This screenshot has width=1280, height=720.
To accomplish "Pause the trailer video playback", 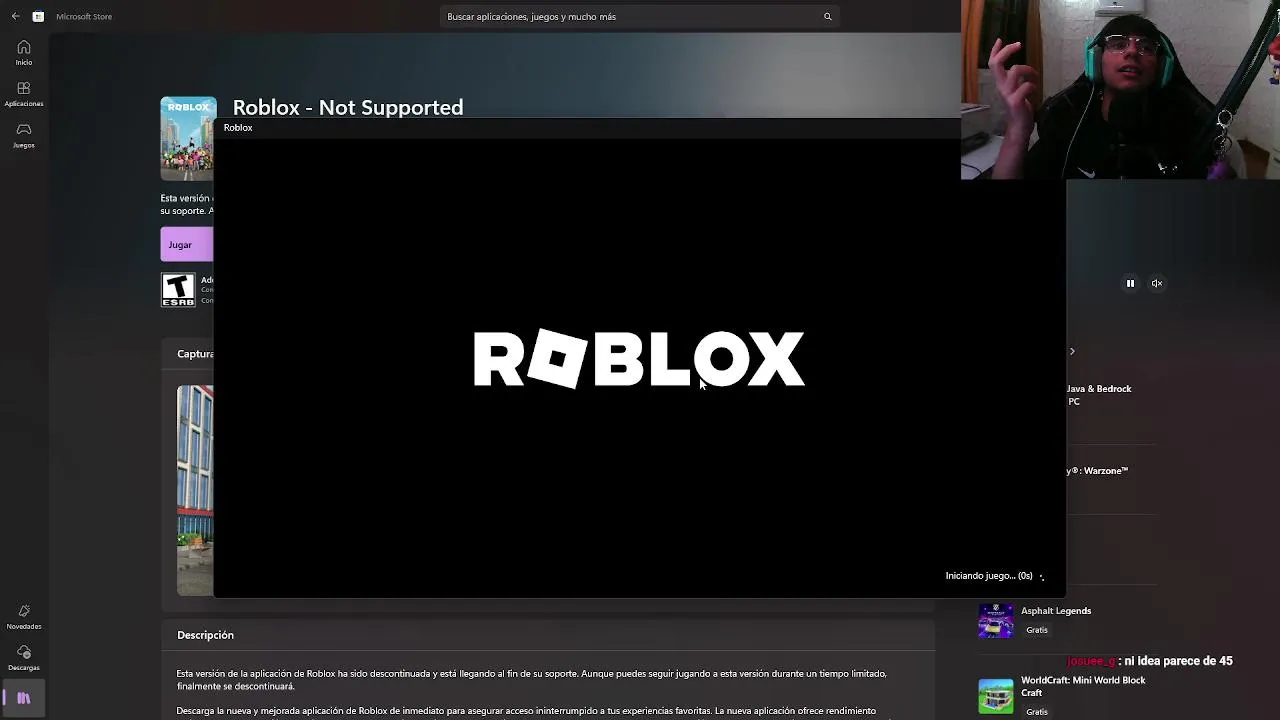I will 1130,283.
